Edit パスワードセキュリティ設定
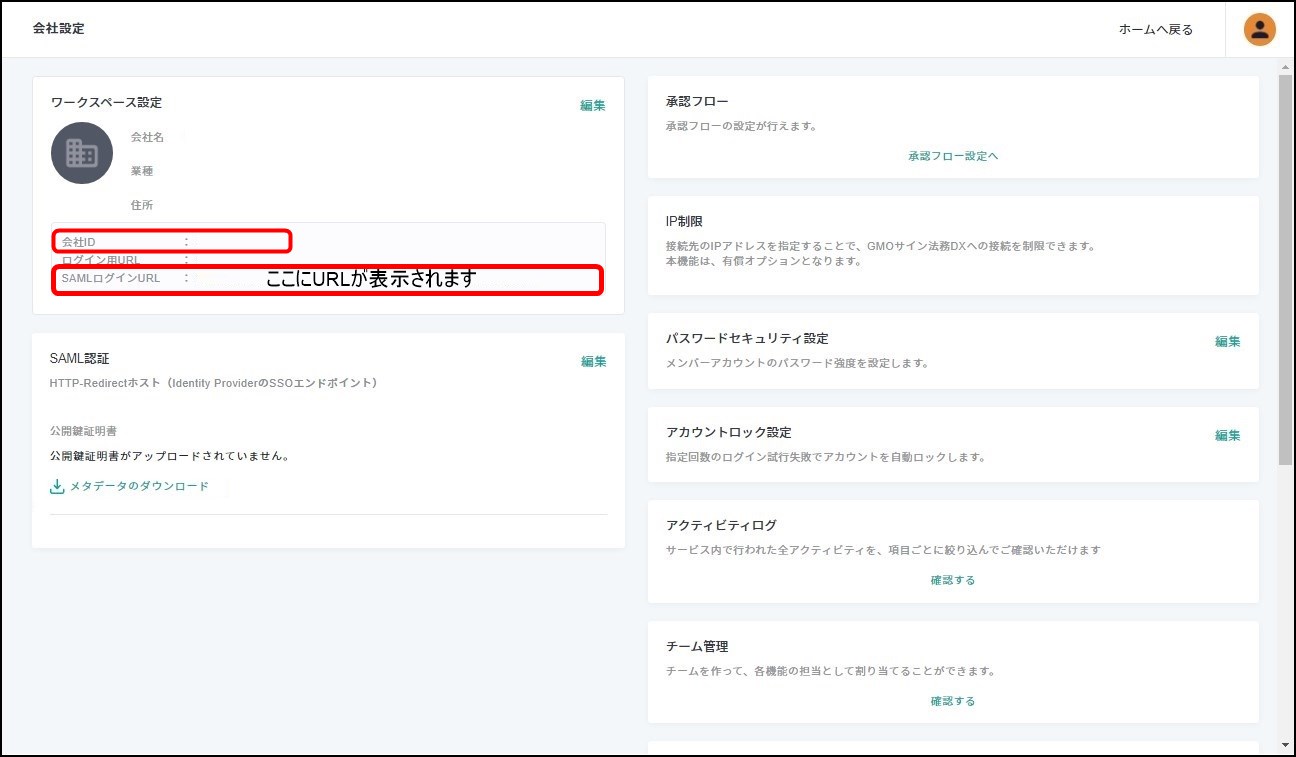Viewport: 1296px width, 757px height. [x=1227, y=342]
